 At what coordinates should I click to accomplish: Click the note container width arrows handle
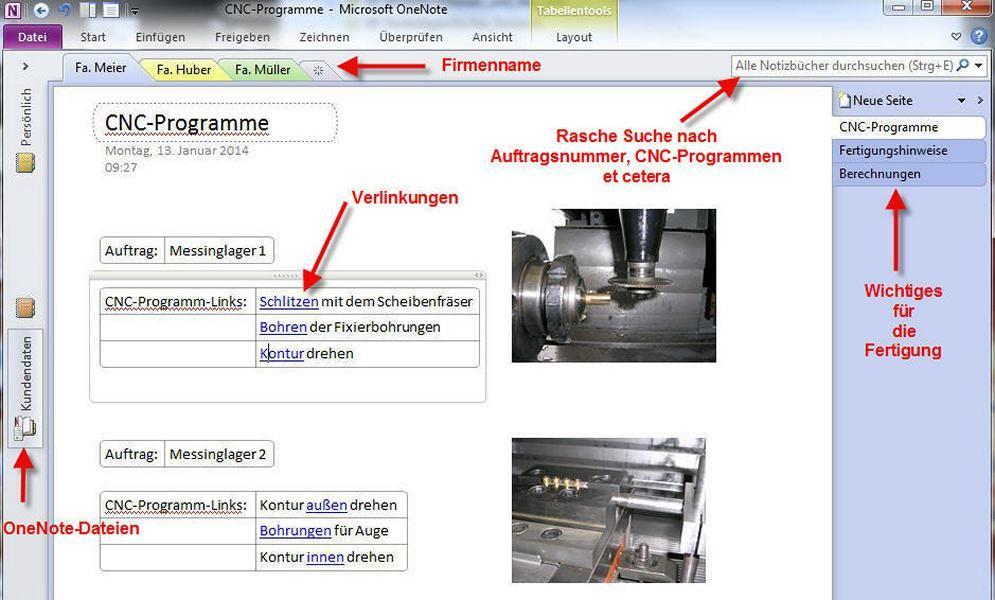click(479, 275)
